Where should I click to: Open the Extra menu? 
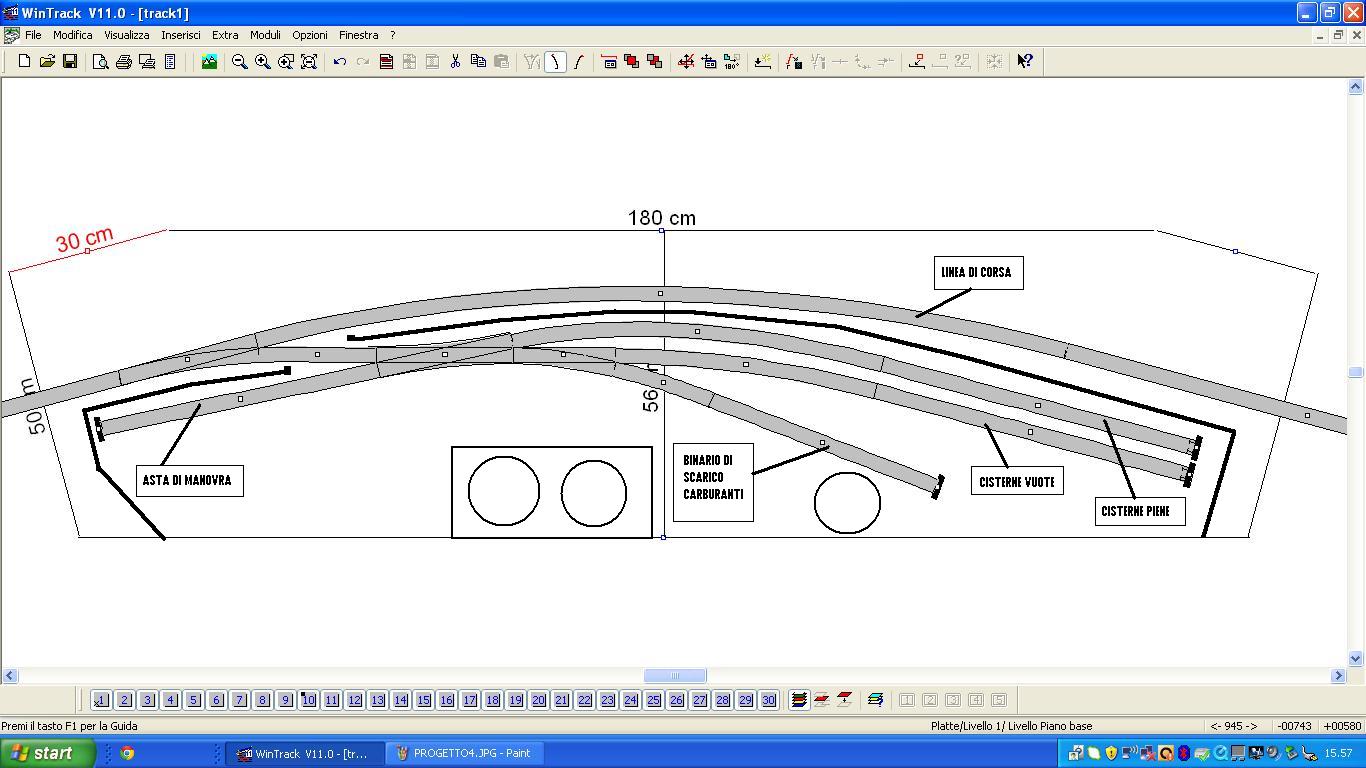(225, 35)
